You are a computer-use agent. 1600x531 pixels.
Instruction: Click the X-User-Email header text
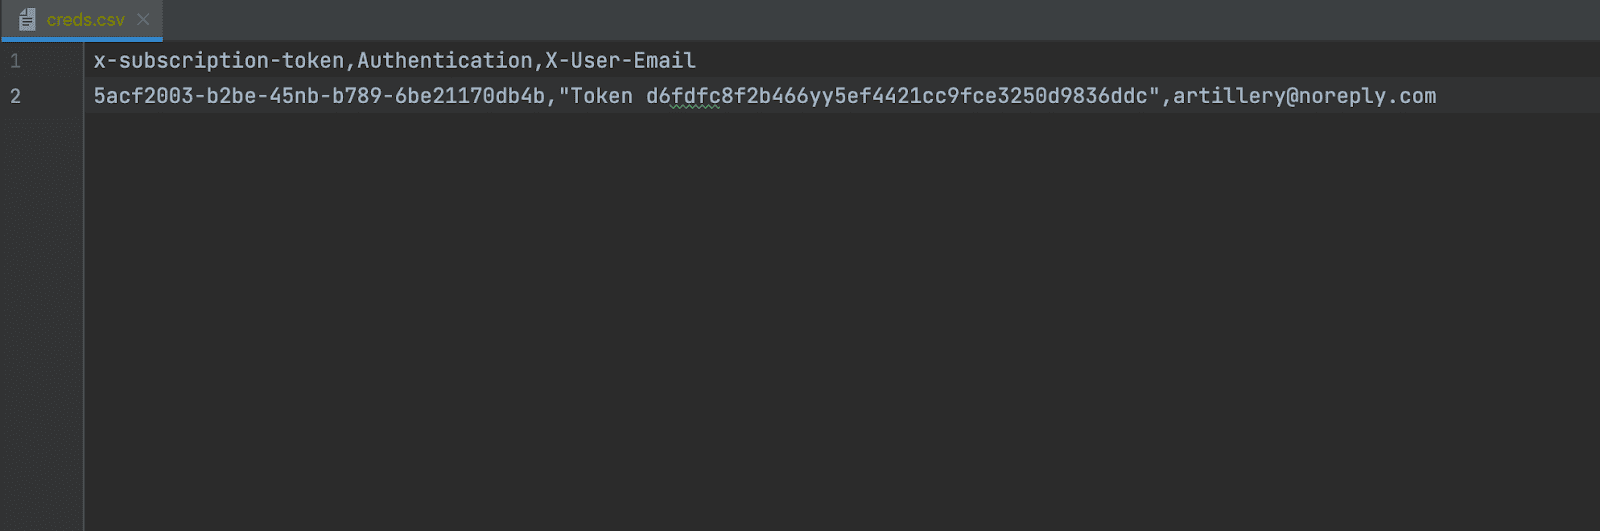[620, 61]
